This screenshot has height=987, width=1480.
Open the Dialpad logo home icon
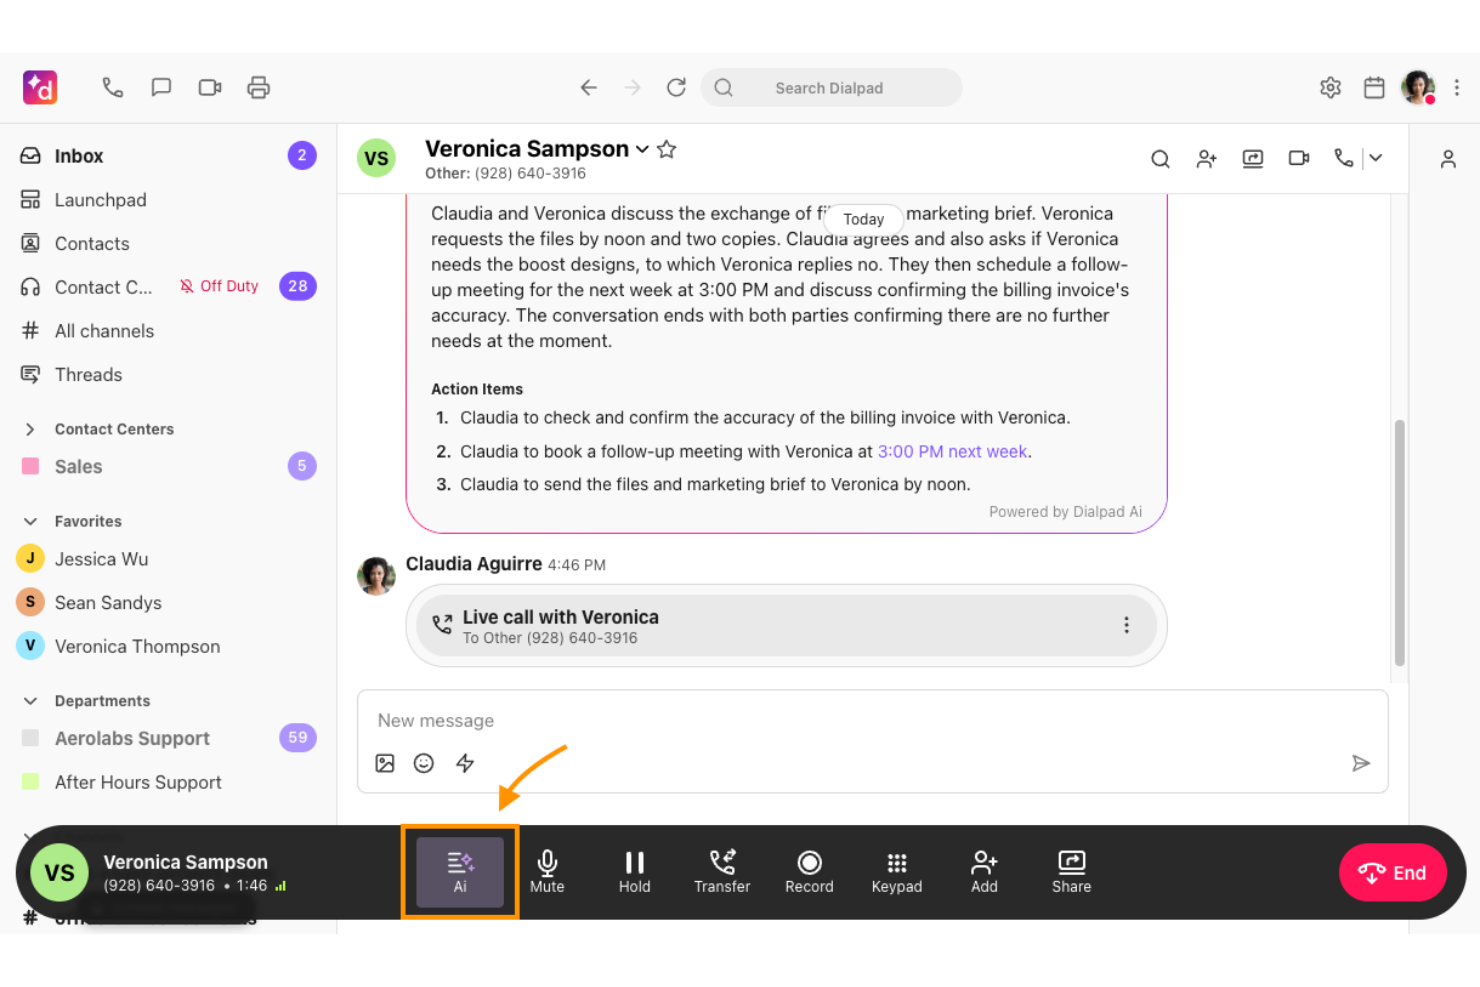tap(40, 88)
